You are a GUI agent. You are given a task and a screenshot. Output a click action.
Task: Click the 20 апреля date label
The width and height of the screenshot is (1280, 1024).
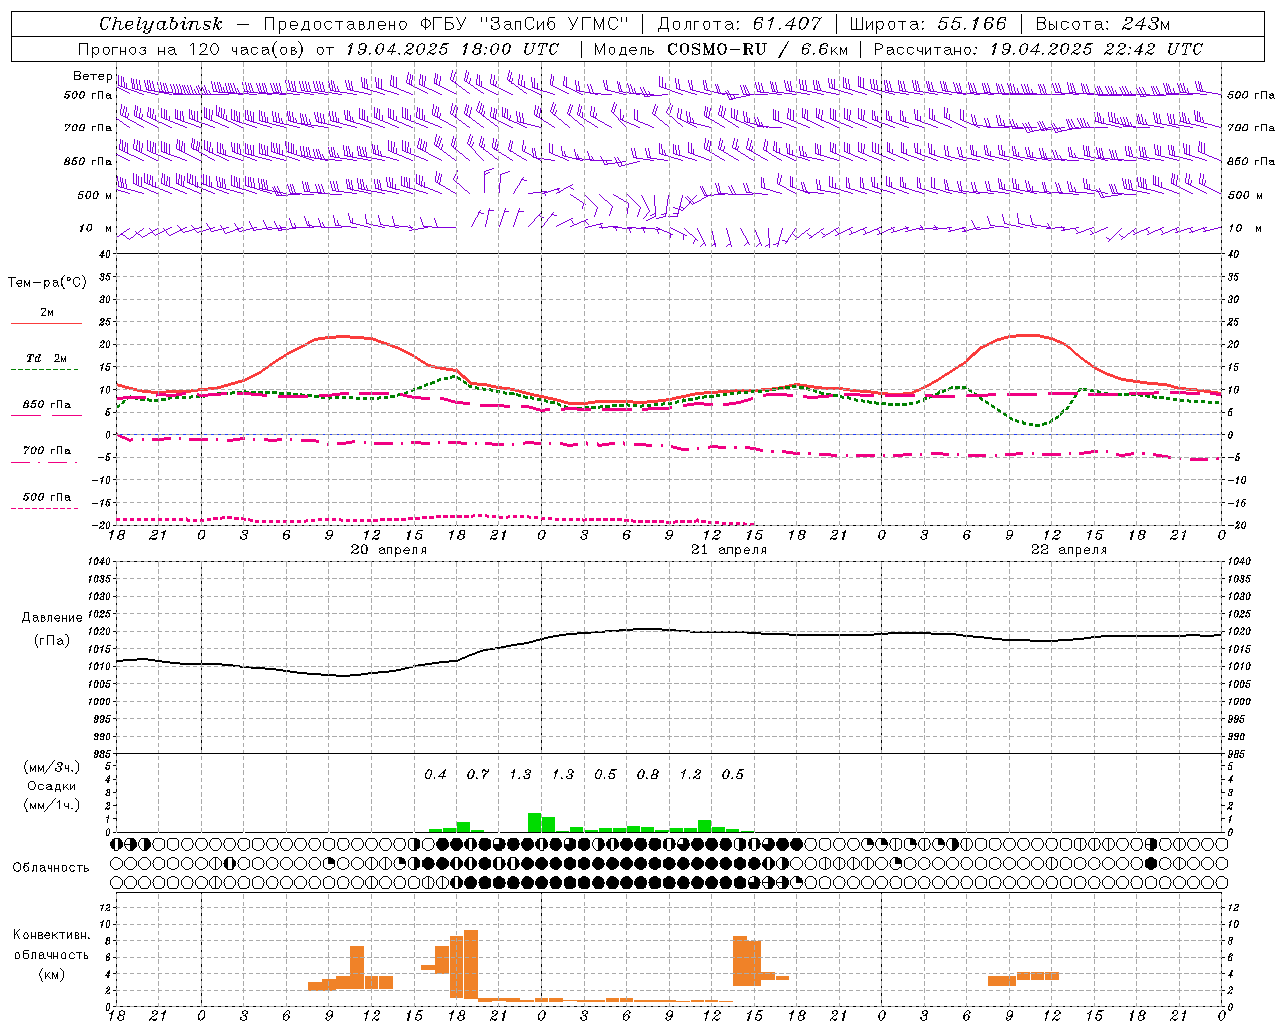(x=388, y=550)
